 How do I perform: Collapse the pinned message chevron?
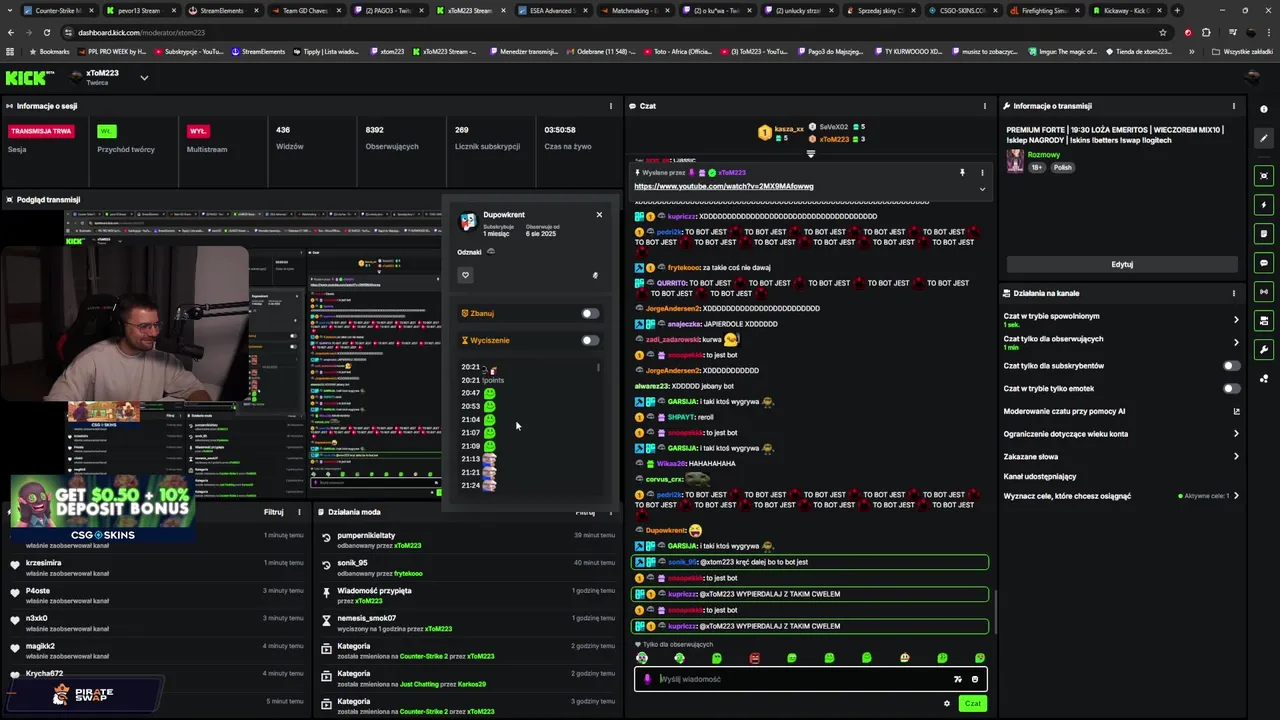point(982,188)
